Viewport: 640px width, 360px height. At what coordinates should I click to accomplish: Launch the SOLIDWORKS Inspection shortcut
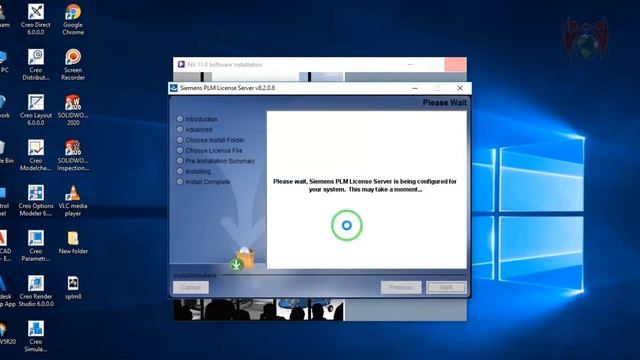[73, 155]
